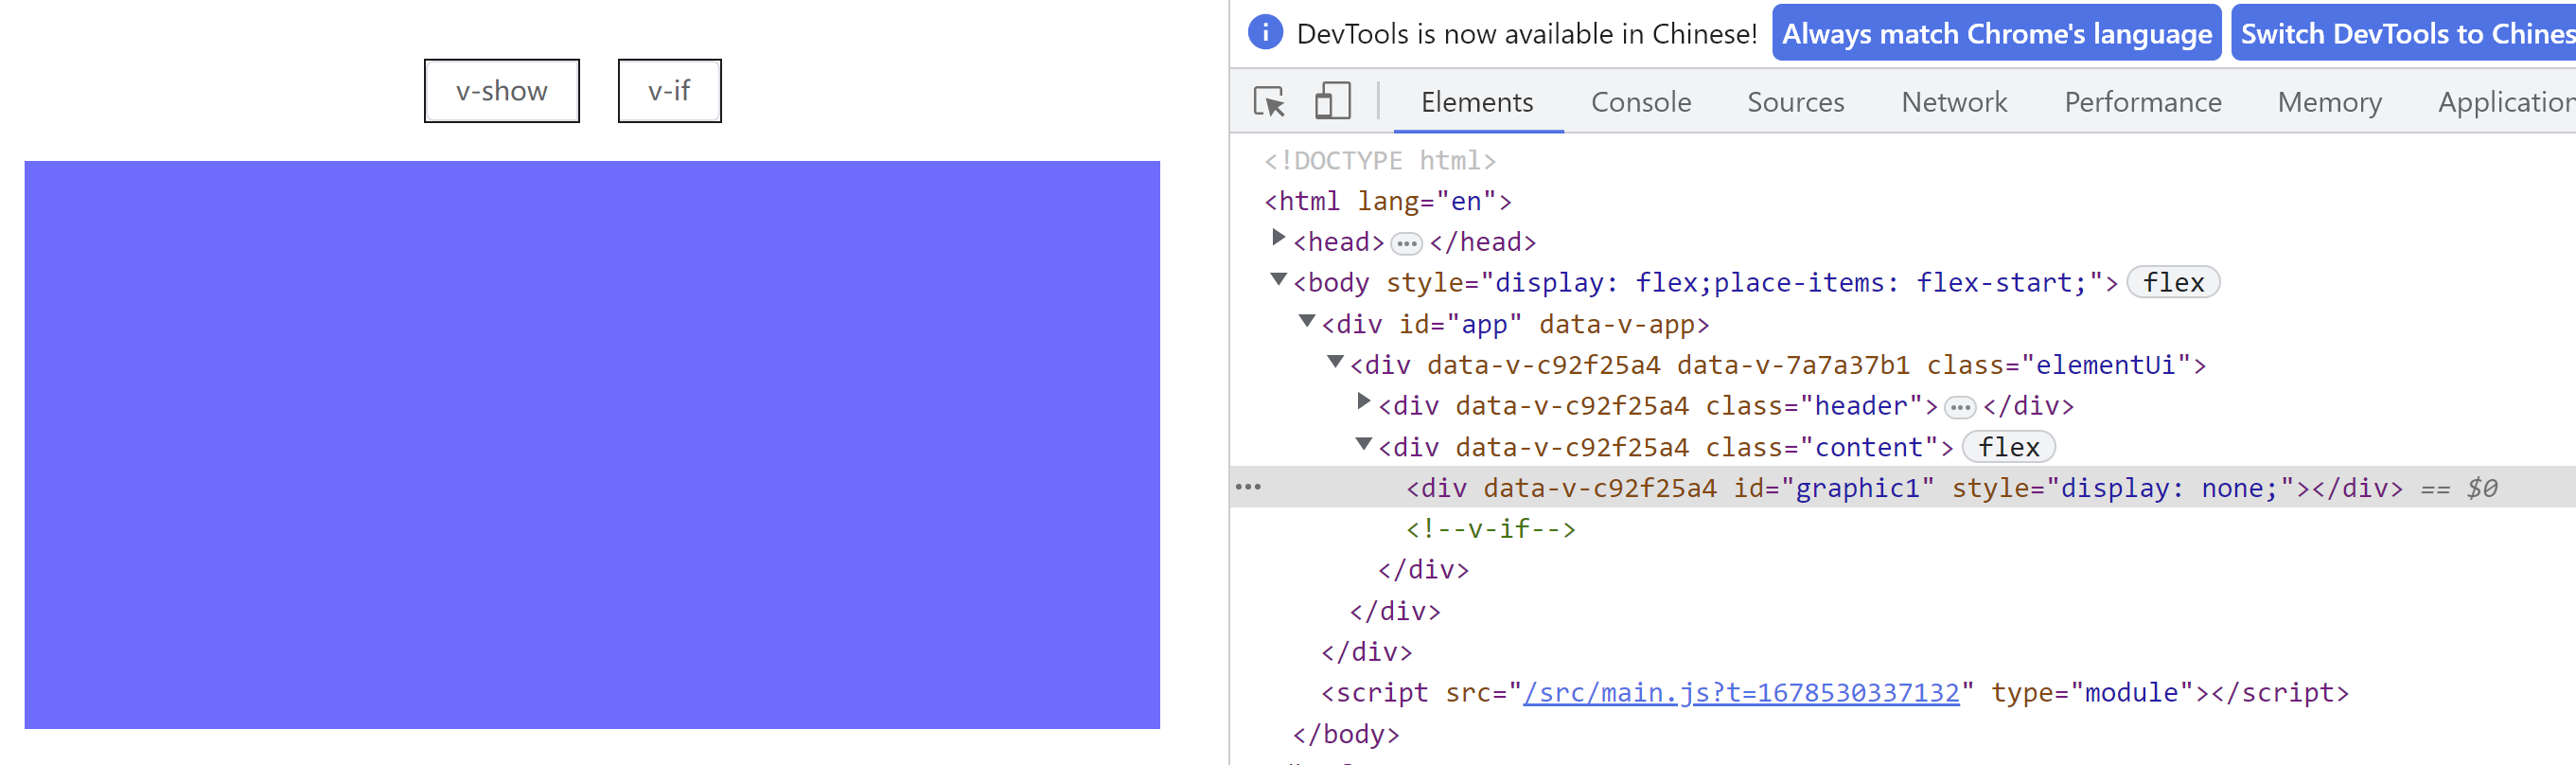
Task: Open the /src/main.js script link
Action: point(1740,693)
